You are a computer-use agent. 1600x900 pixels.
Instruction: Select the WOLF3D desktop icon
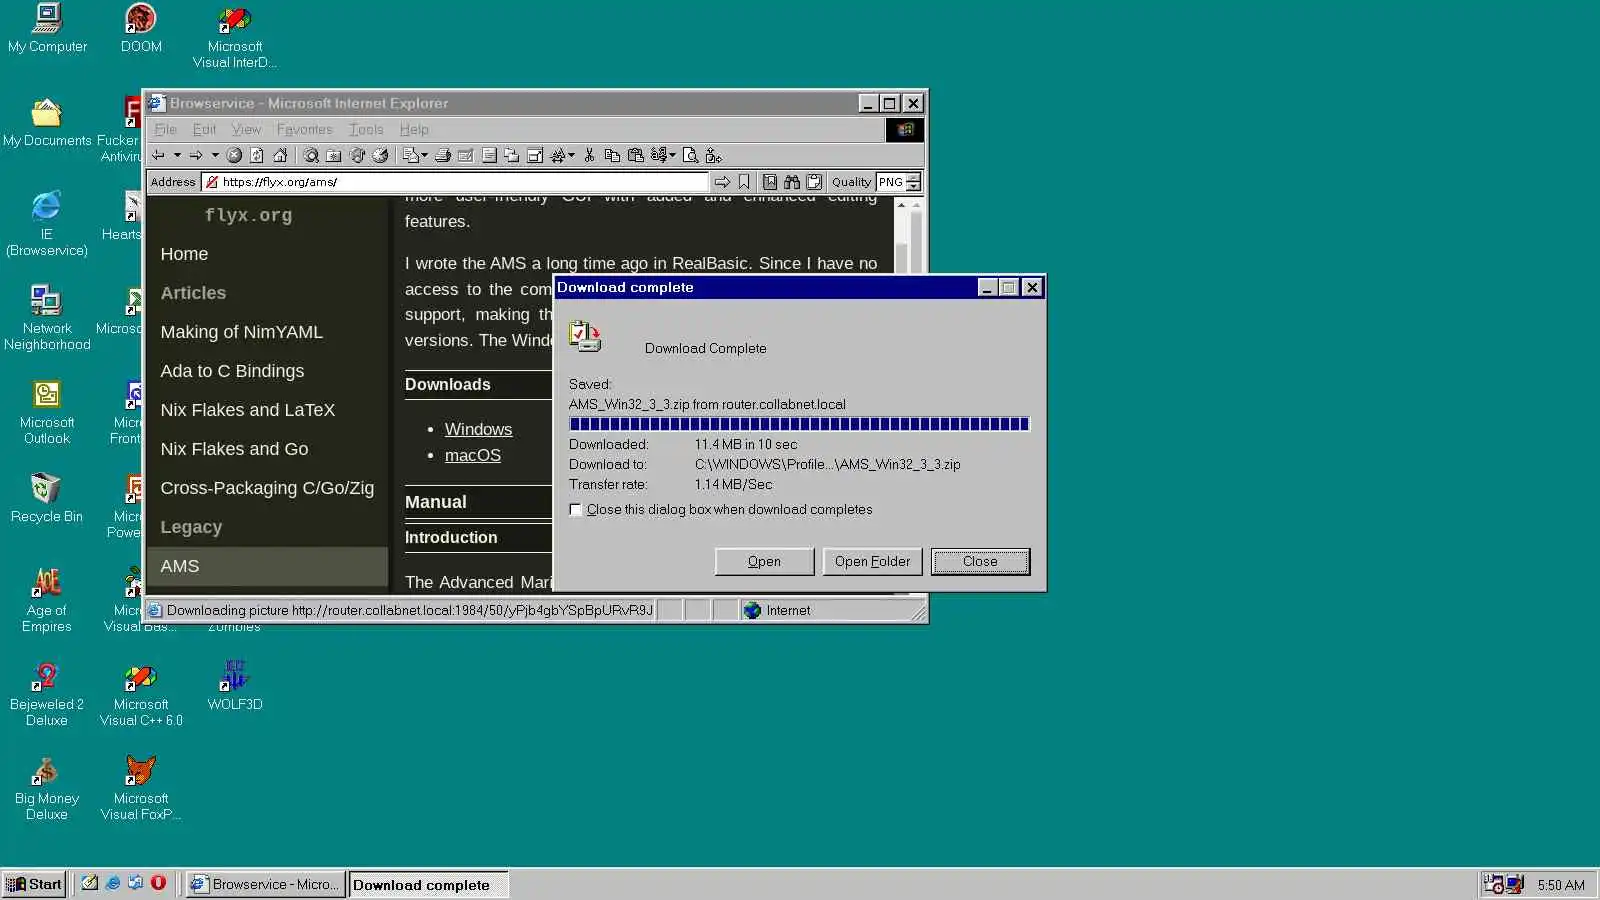[235, 685]
